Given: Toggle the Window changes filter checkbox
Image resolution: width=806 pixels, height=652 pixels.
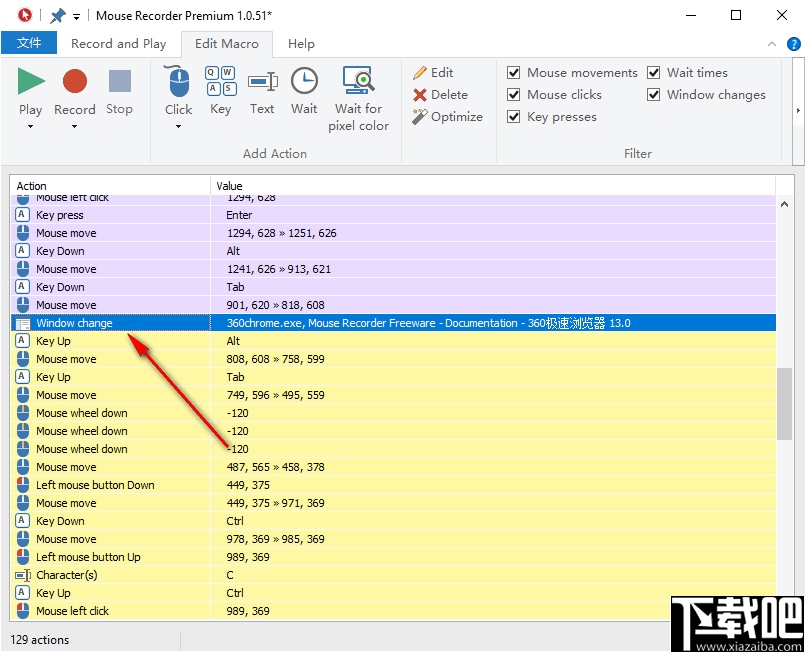Looking at the screenshot, I should pyautogui.click(x=653, y=95).
